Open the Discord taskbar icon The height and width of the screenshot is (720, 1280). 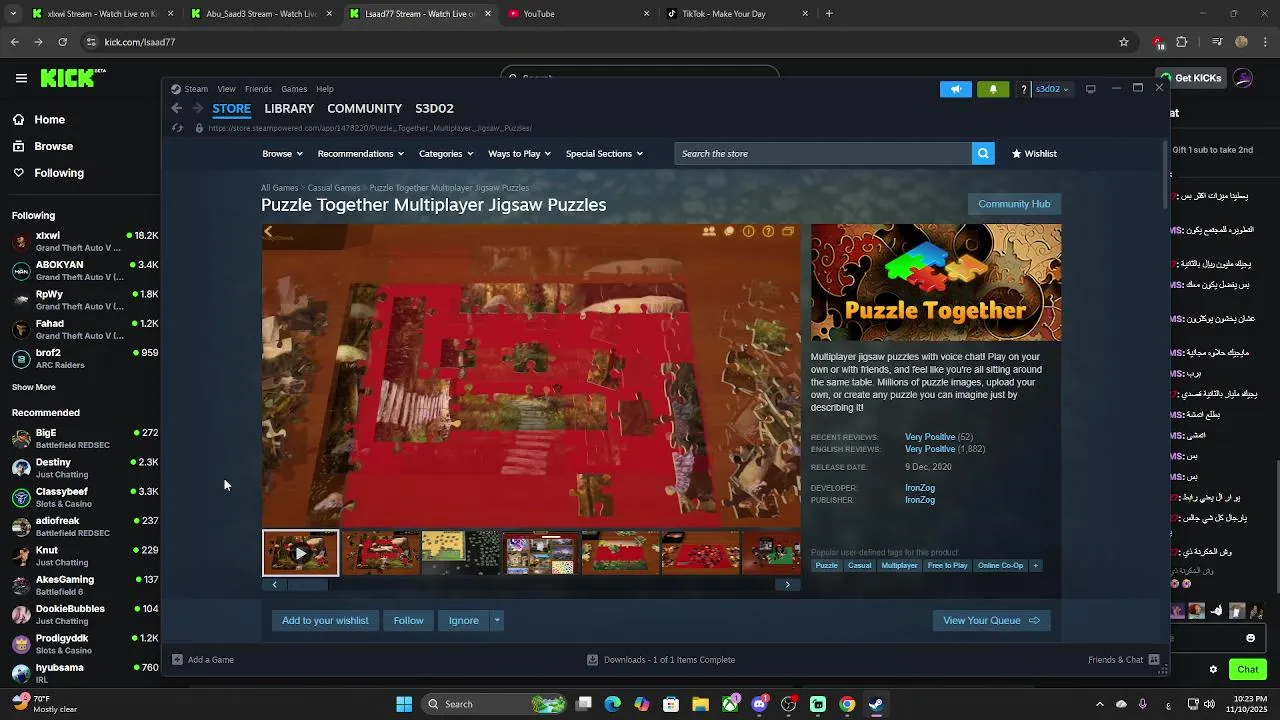759,704
